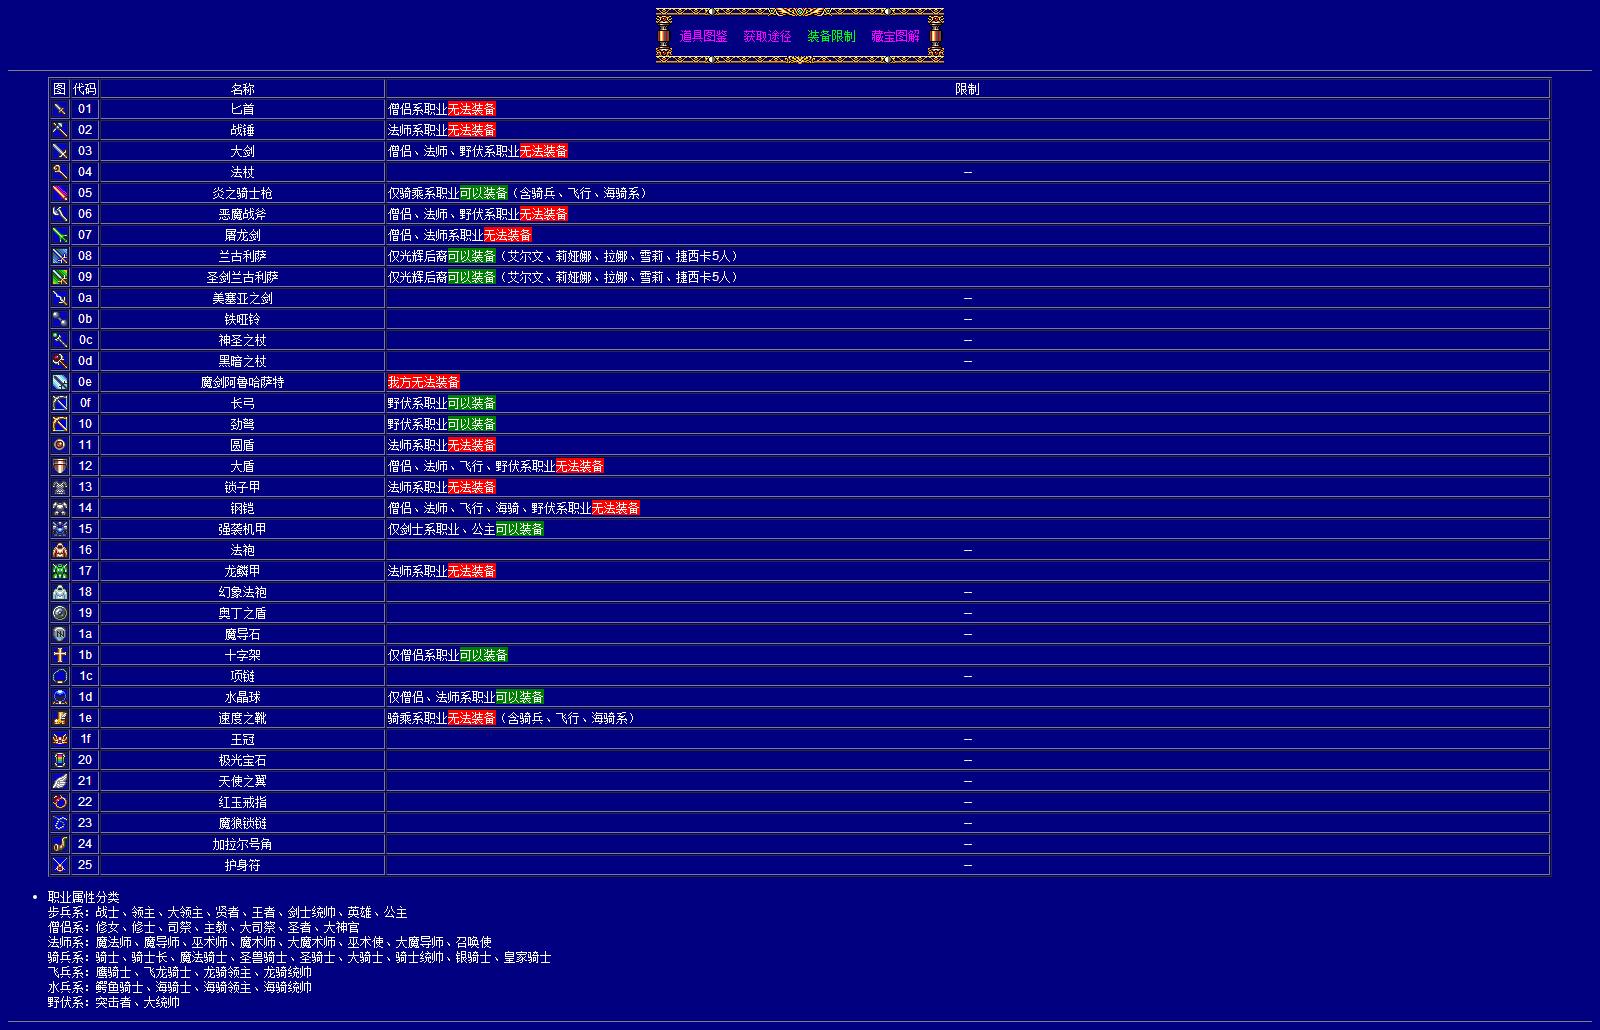This screenshot has height=1030, width=1600.
Task: Visit the 藏宝图解 link
Action: 895,36
